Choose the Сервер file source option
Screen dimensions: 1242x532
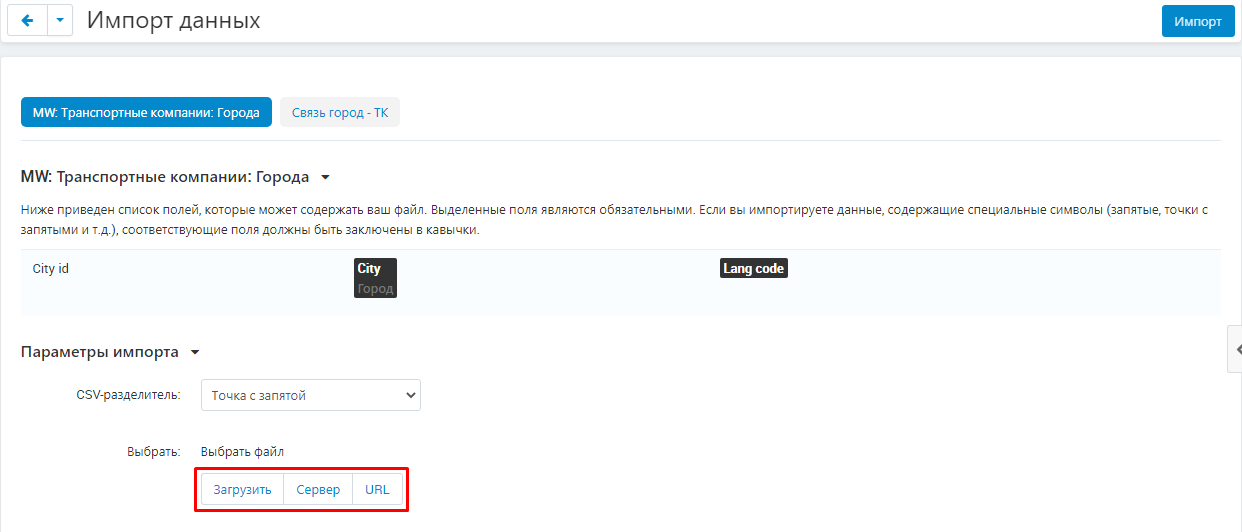(x=318, y=490)
